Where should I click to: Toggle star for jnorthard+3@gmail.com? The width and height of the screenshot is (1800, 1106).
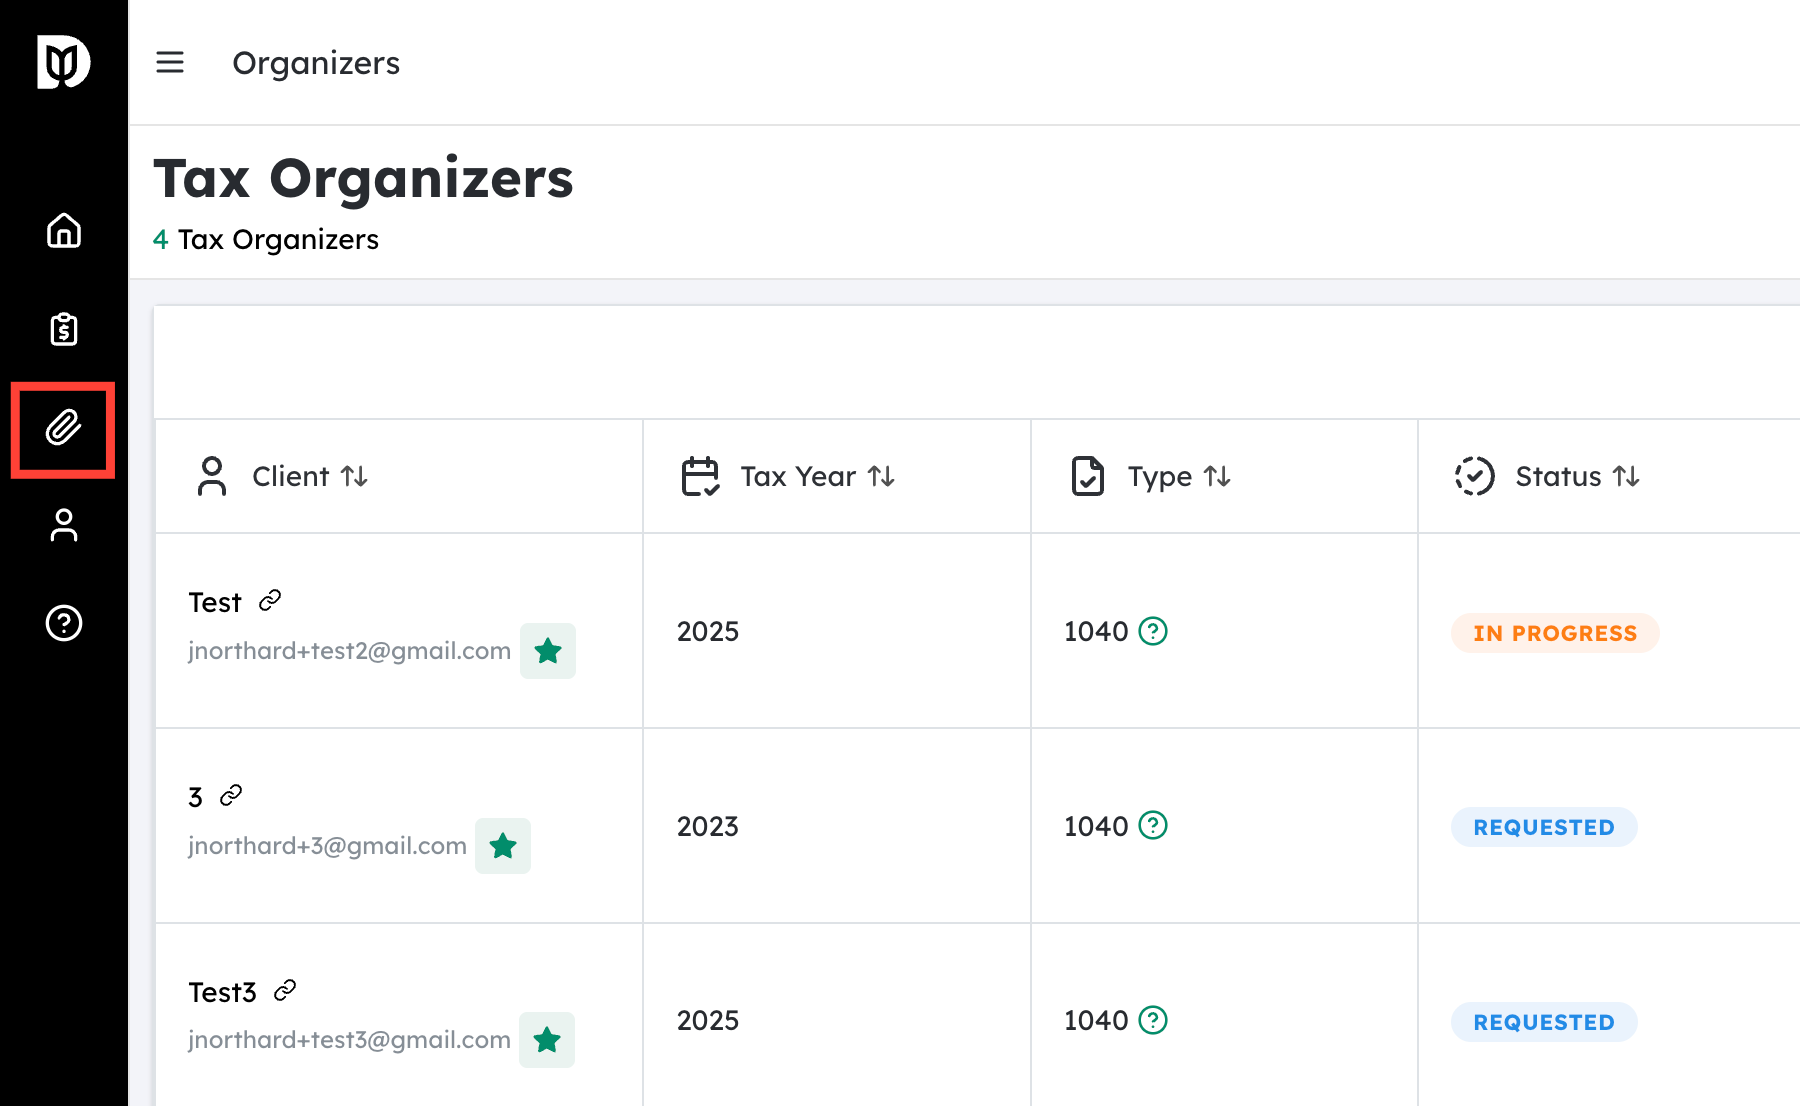pyautogui.click(x=503, y=846)
